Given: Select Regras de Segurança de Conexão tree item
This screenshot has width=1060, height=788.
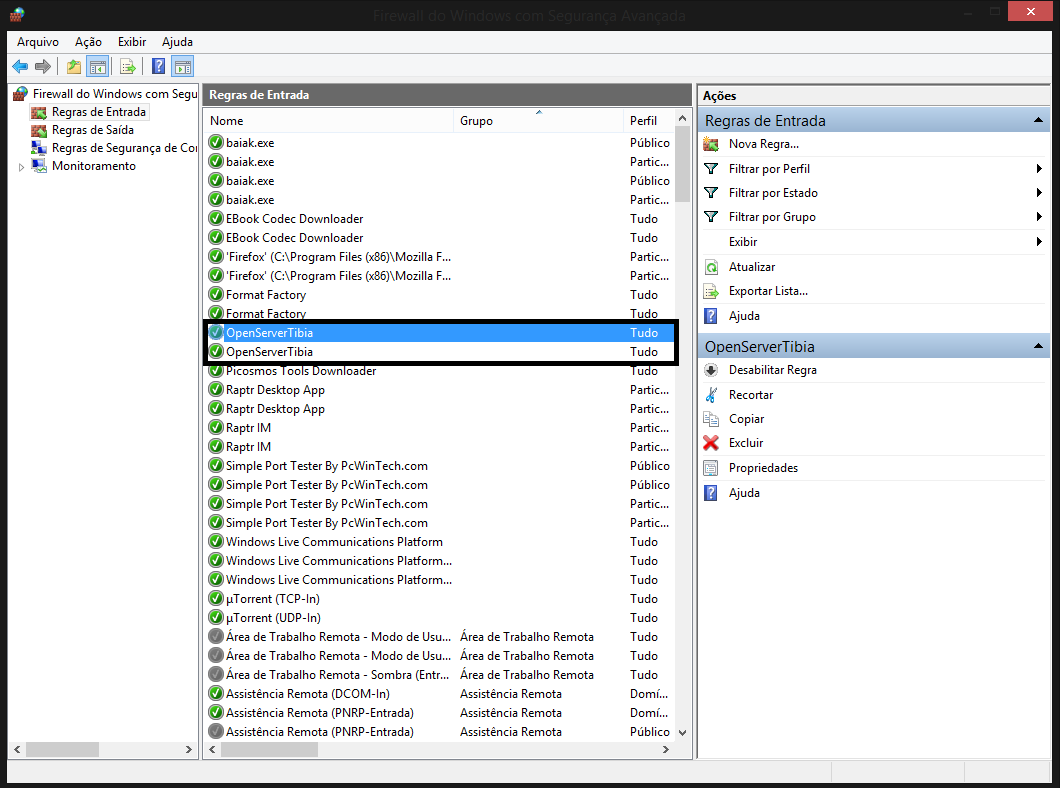Looking at the screenshot, I should 124,148.
